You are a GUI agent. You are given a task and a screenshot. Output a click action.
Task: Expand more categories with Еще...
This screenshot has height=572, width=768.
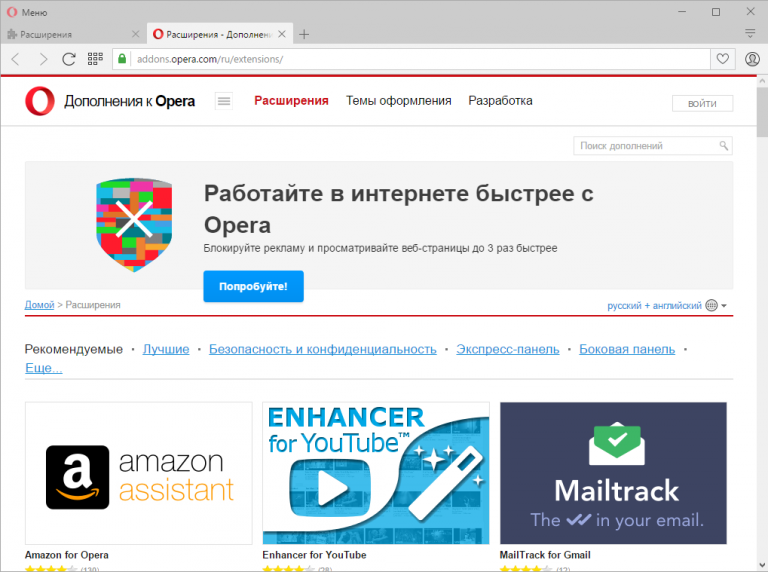(44, 368)
